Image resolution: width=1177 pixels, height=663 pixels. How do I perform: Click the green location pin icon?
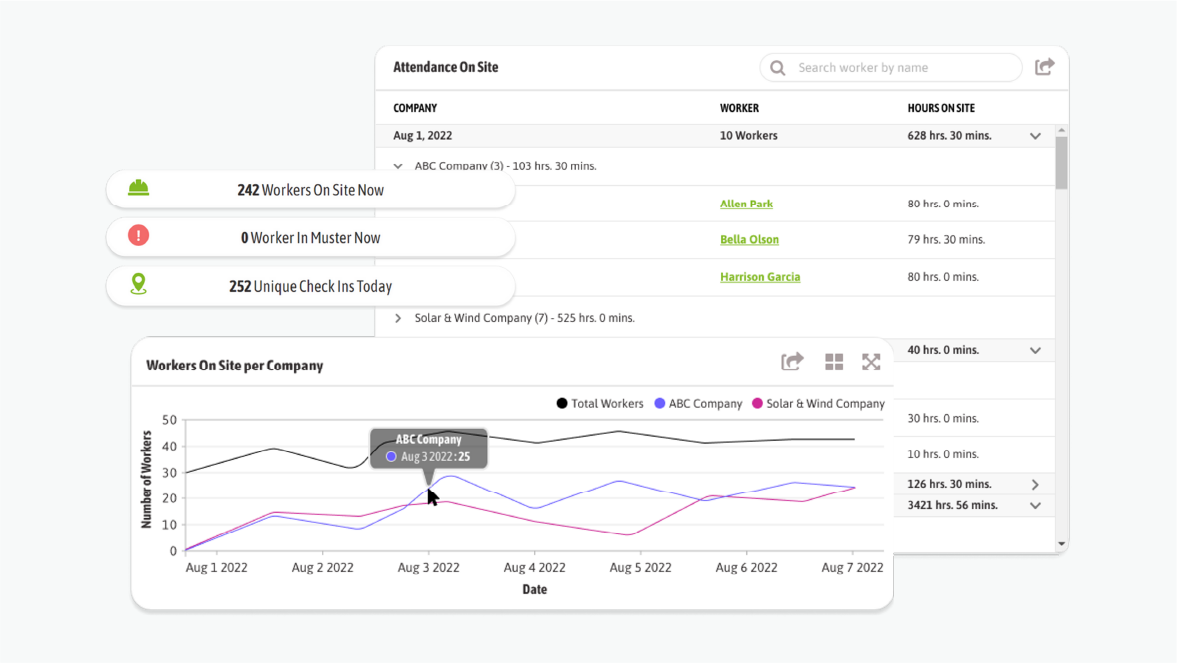coord(139,284)
